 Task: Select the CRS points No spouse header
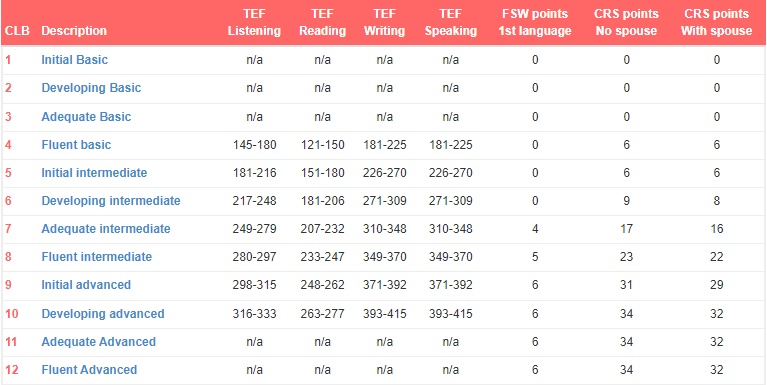(x=626, y=23)
